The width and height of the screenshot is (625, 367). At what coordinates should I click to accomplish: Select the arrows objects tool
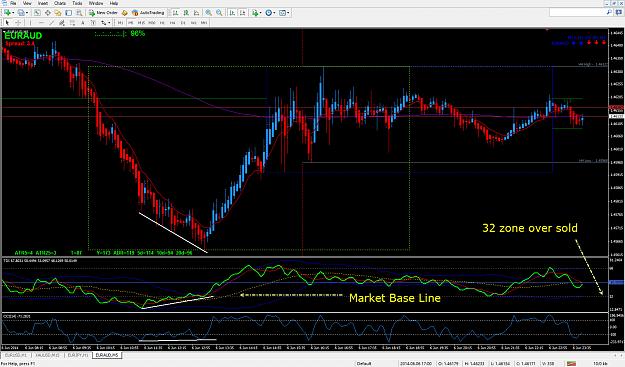(x=104, y=23)
